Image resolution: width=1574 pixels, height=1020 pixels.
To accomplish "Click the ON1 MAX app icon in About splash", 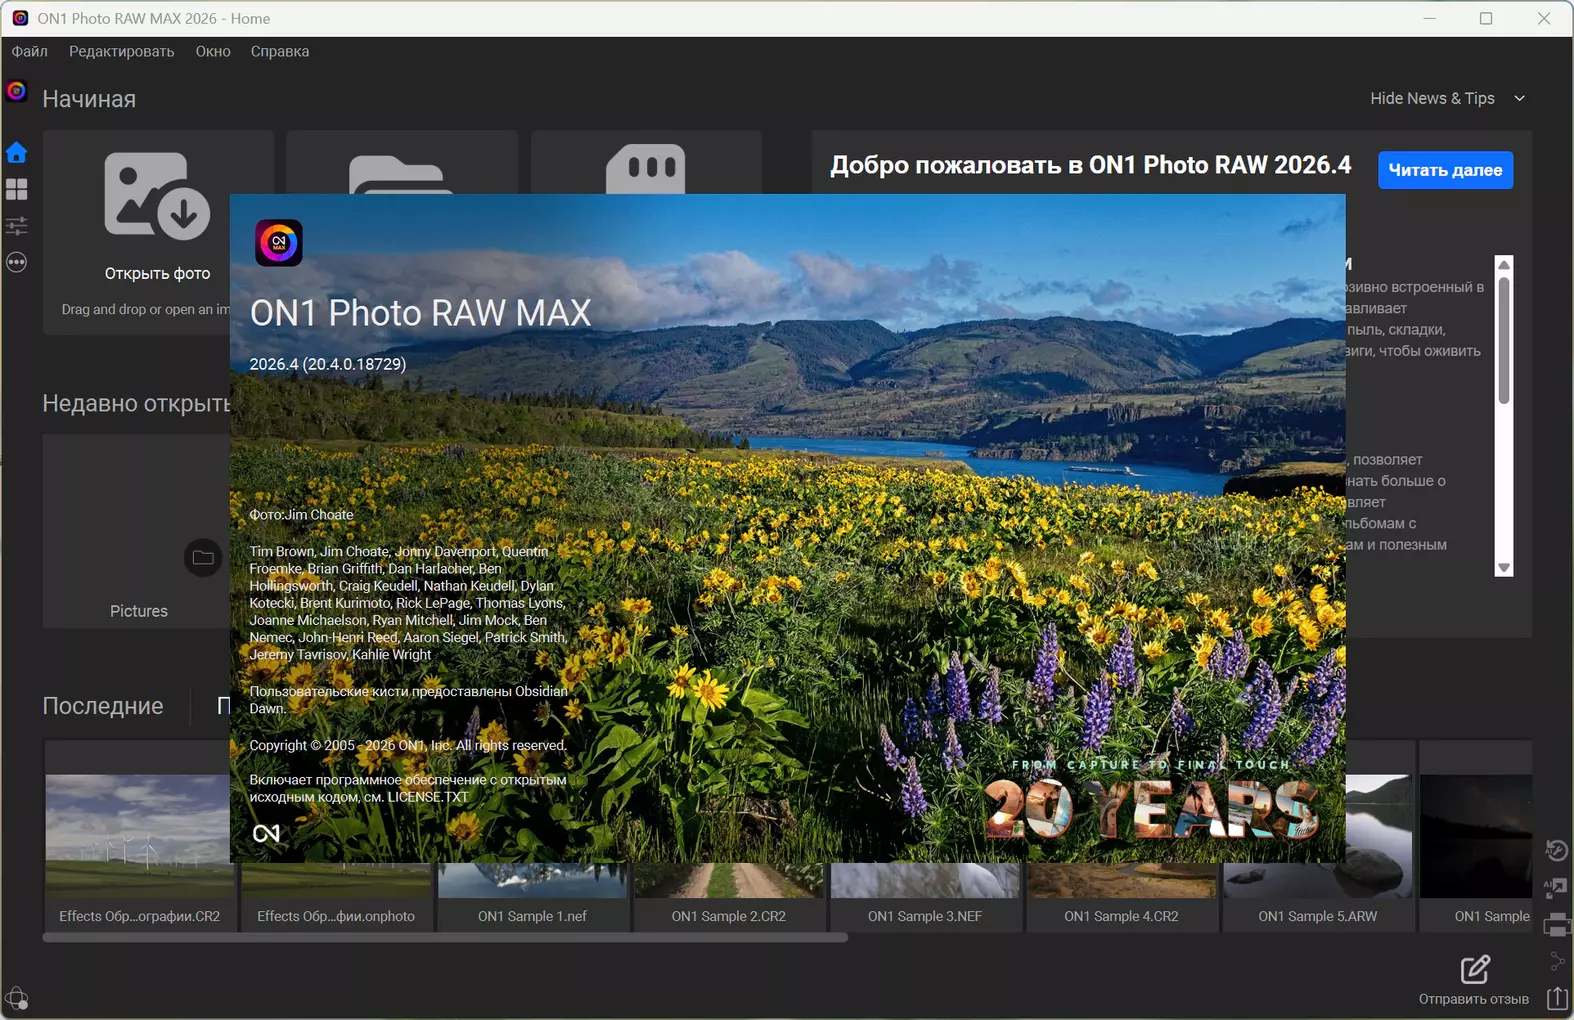I will click(x=279, y=243).
